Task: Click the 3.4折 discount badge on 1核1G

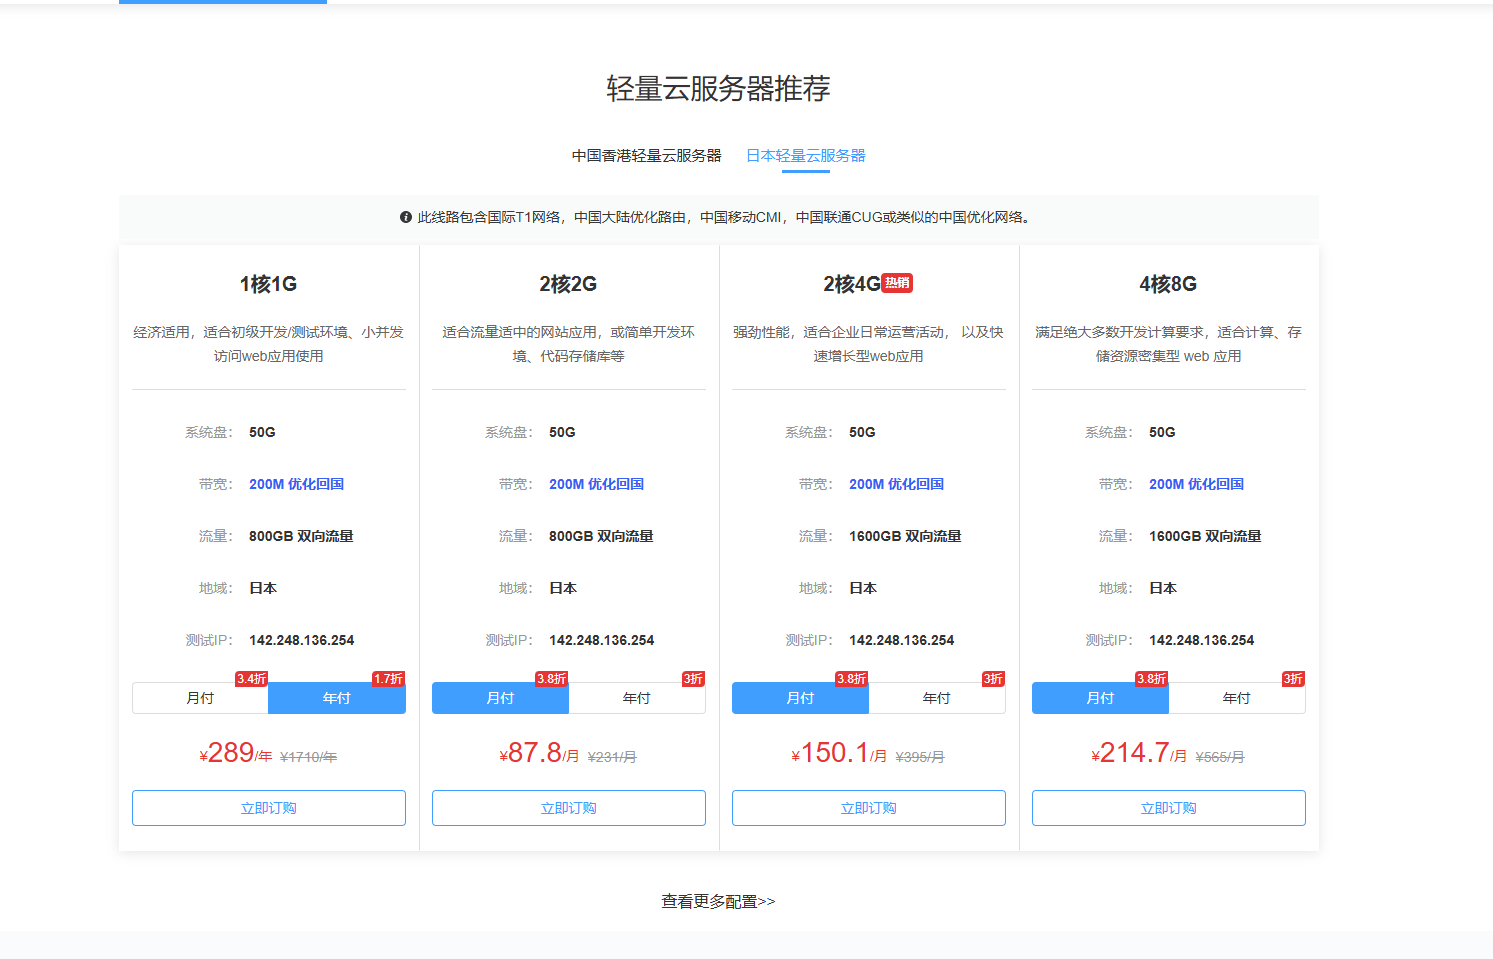Action: point(251,679)
